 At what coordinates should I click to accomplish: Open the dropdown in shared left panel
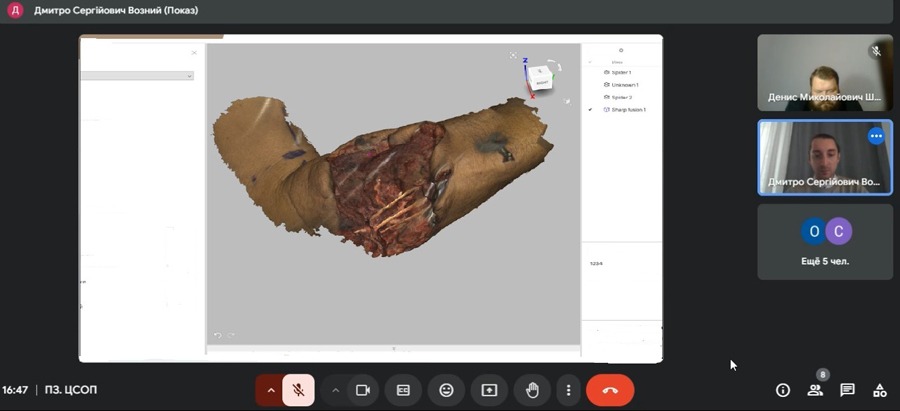pyautogui.click(x=188, y=76)
